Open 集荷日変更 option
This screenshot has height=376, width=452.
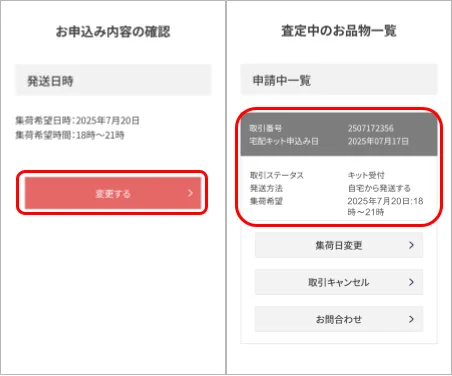click(339, 245)
